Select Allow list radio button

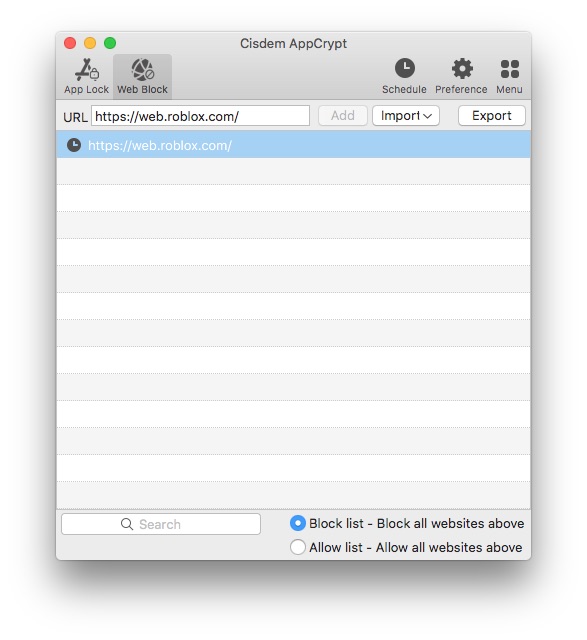(x=298, y=547)
